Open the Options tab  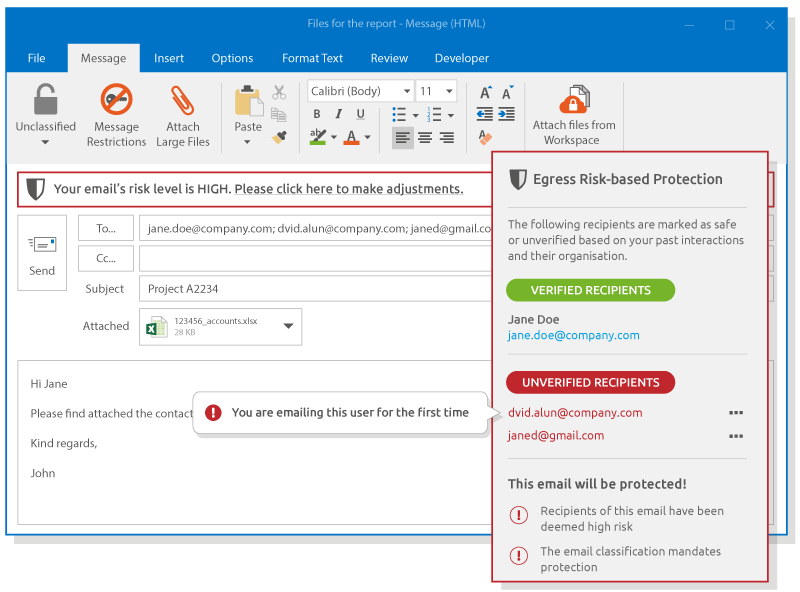pyautogui.click(x=232, y=58)
